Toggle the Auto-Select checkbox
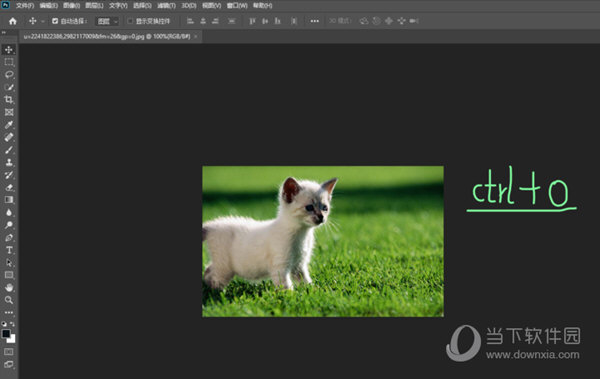Viewport: 600px width, 379px height. 55,21
